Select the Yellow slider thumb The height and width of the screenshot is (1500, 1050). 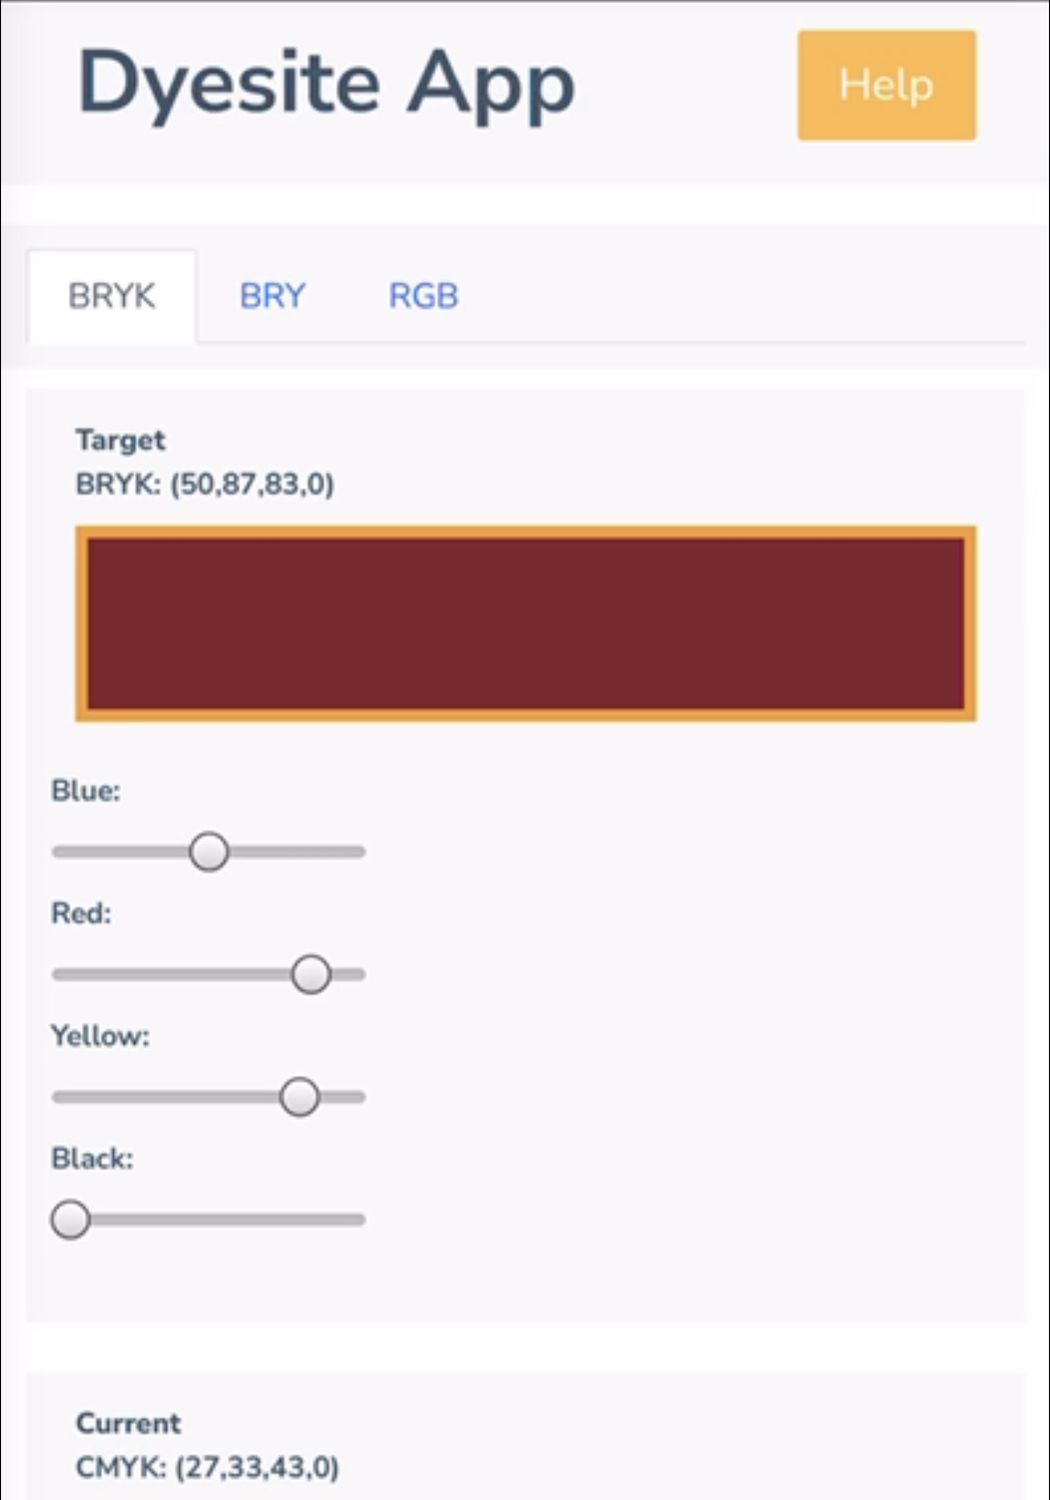pyautogui.click(x=299, y=1096)
